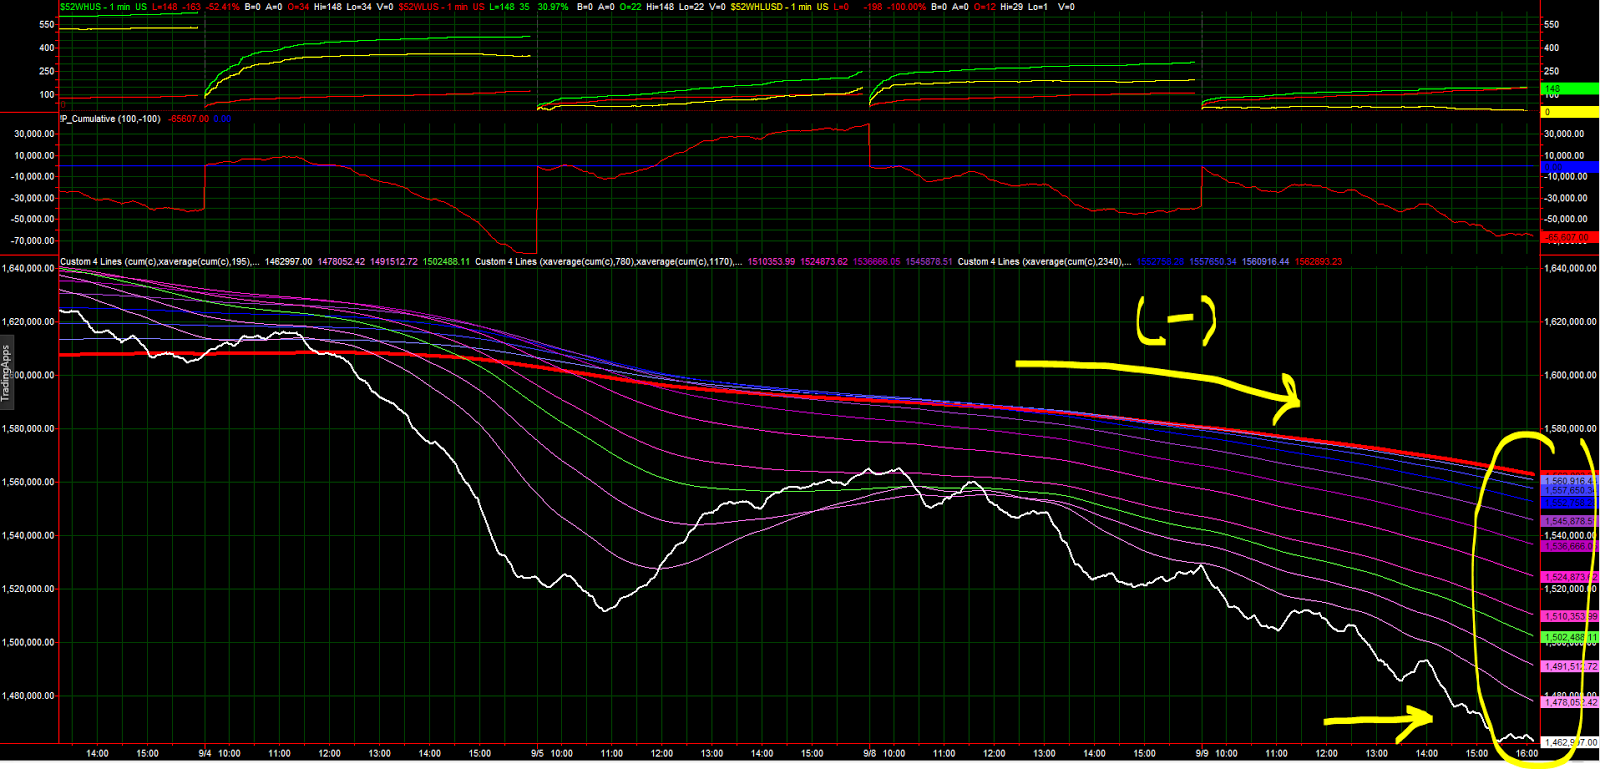Click the 1,600,000.00 right price scale label

1570,375
